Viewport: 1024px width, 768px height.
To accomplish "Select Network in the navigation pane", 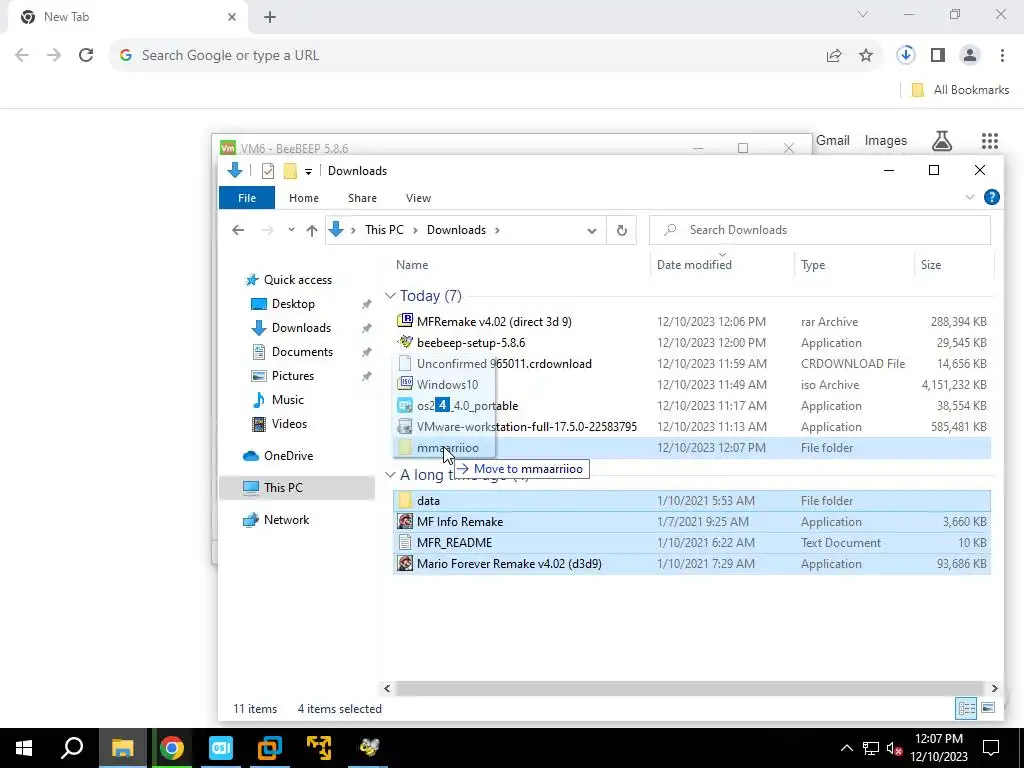I will 286,520.
